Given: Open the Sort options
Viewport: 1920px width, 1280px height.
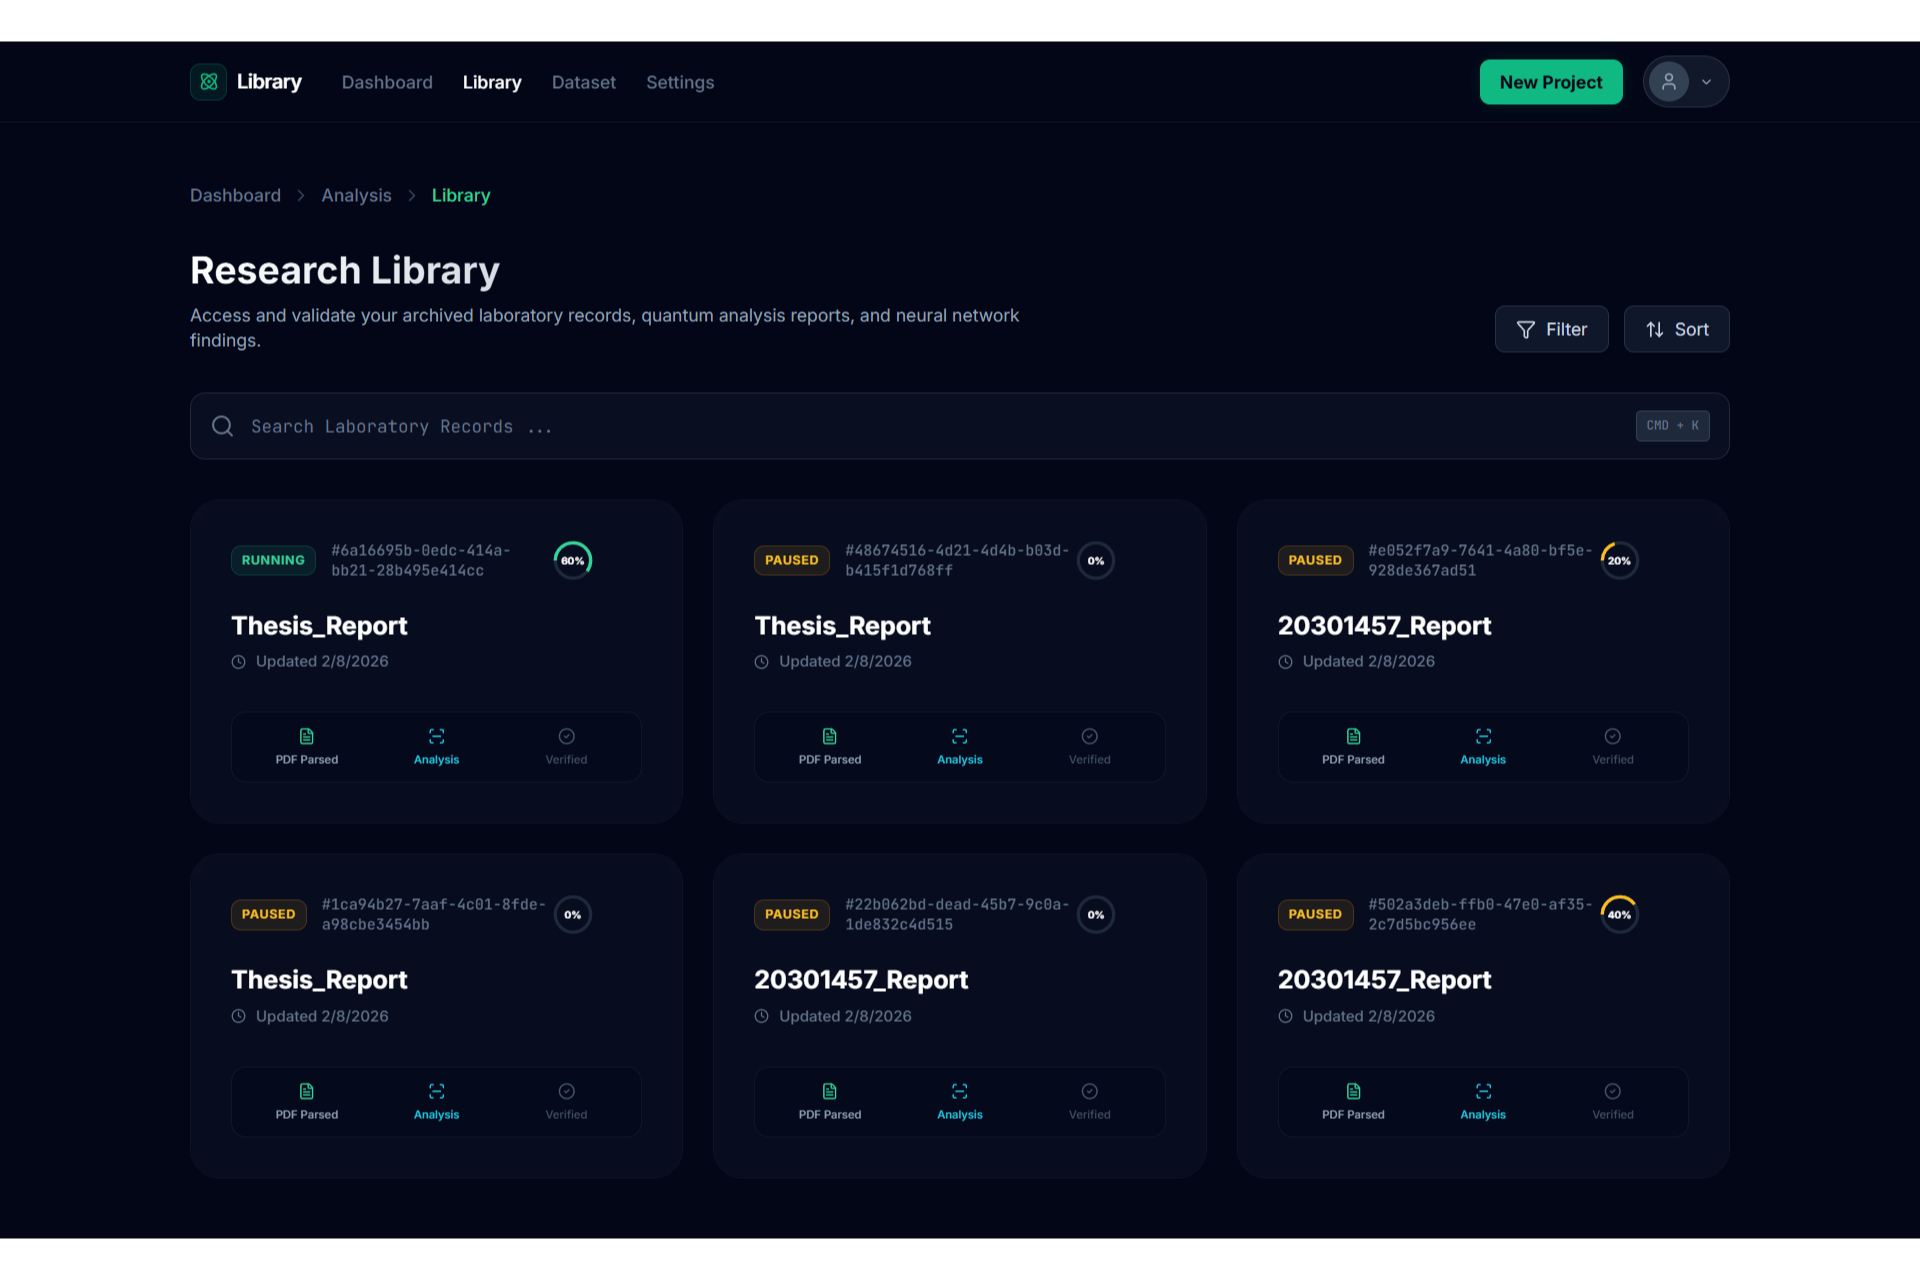Looking at the screenshot, I should click(1676, 329).
